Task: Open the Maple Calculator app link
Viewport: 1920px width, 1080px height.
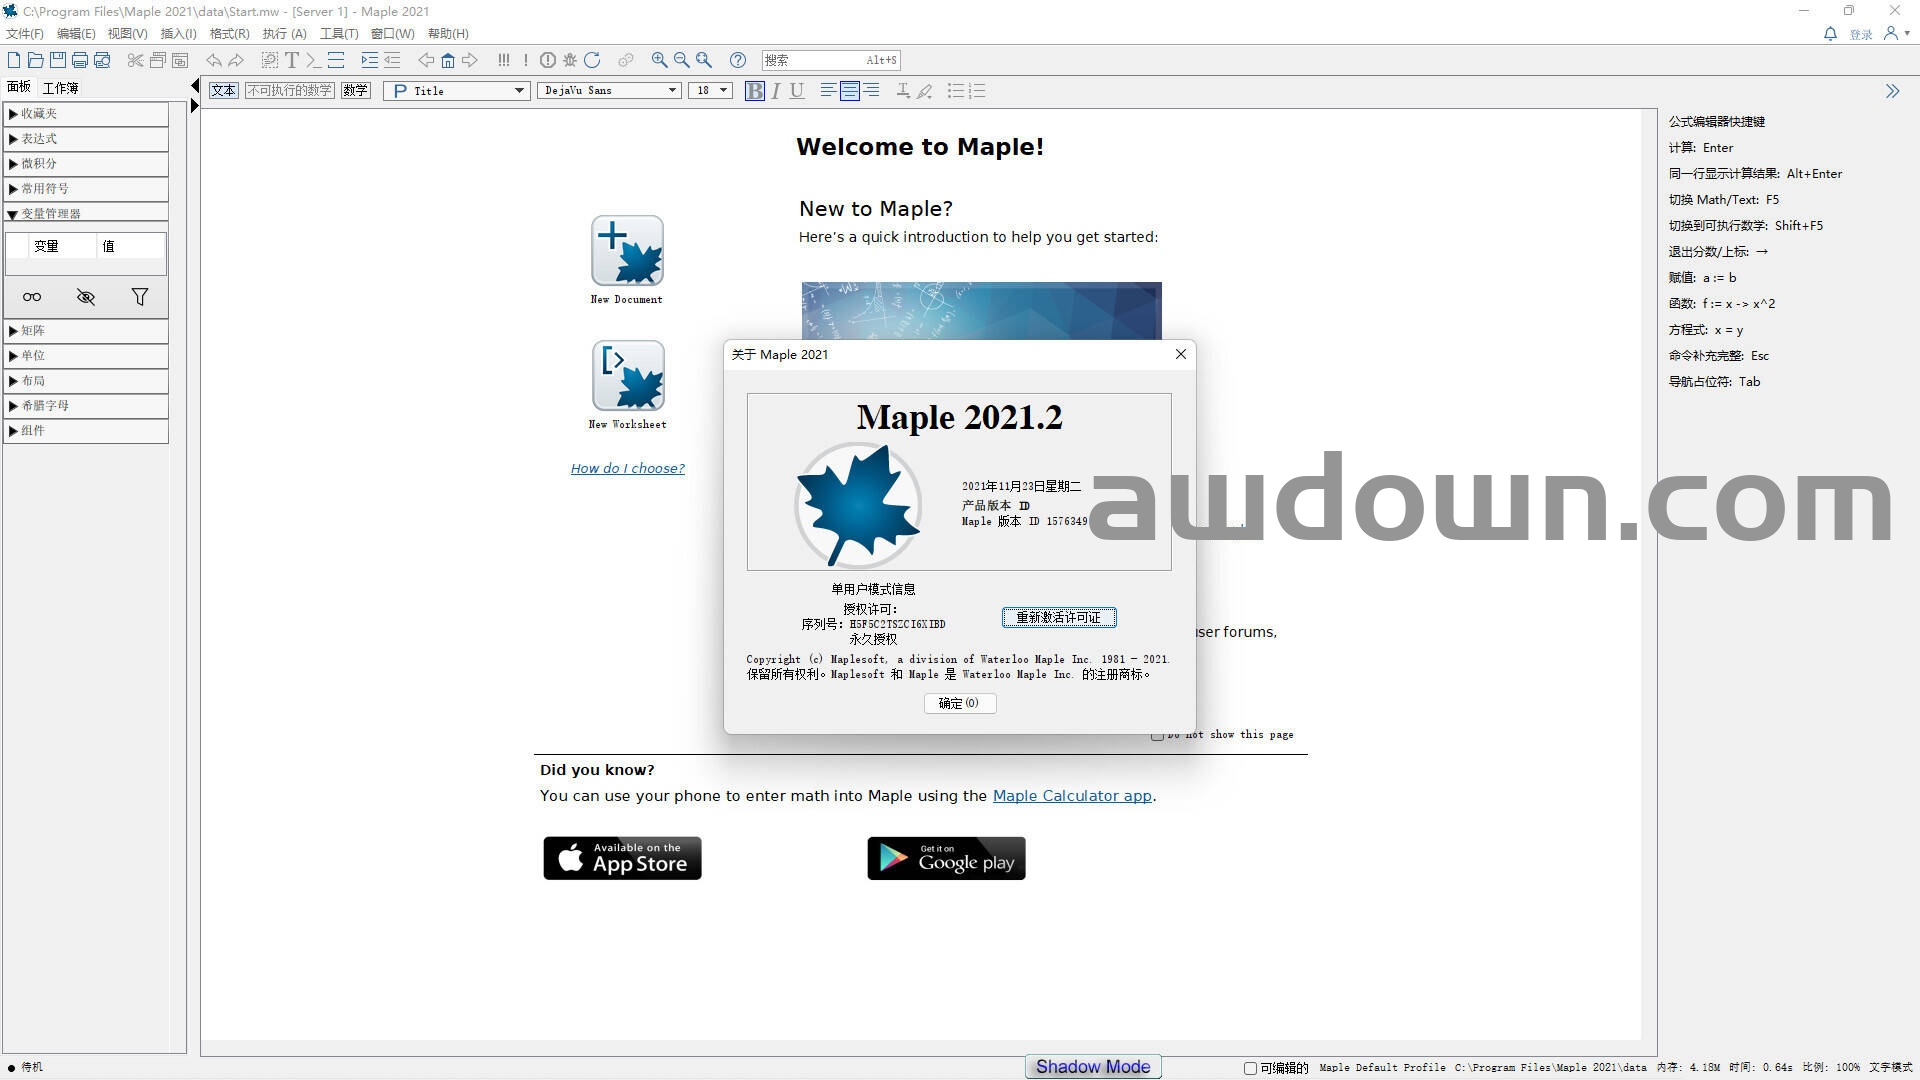Action: [1071, 796]
